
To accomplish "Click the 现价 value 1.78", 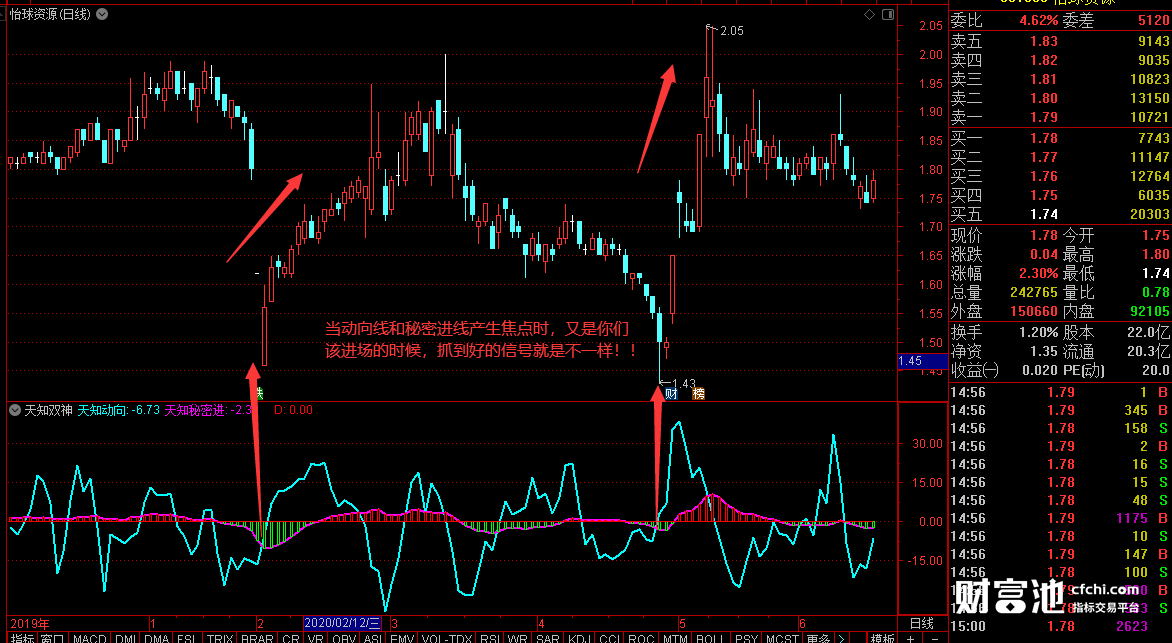I will (1043, 236).
